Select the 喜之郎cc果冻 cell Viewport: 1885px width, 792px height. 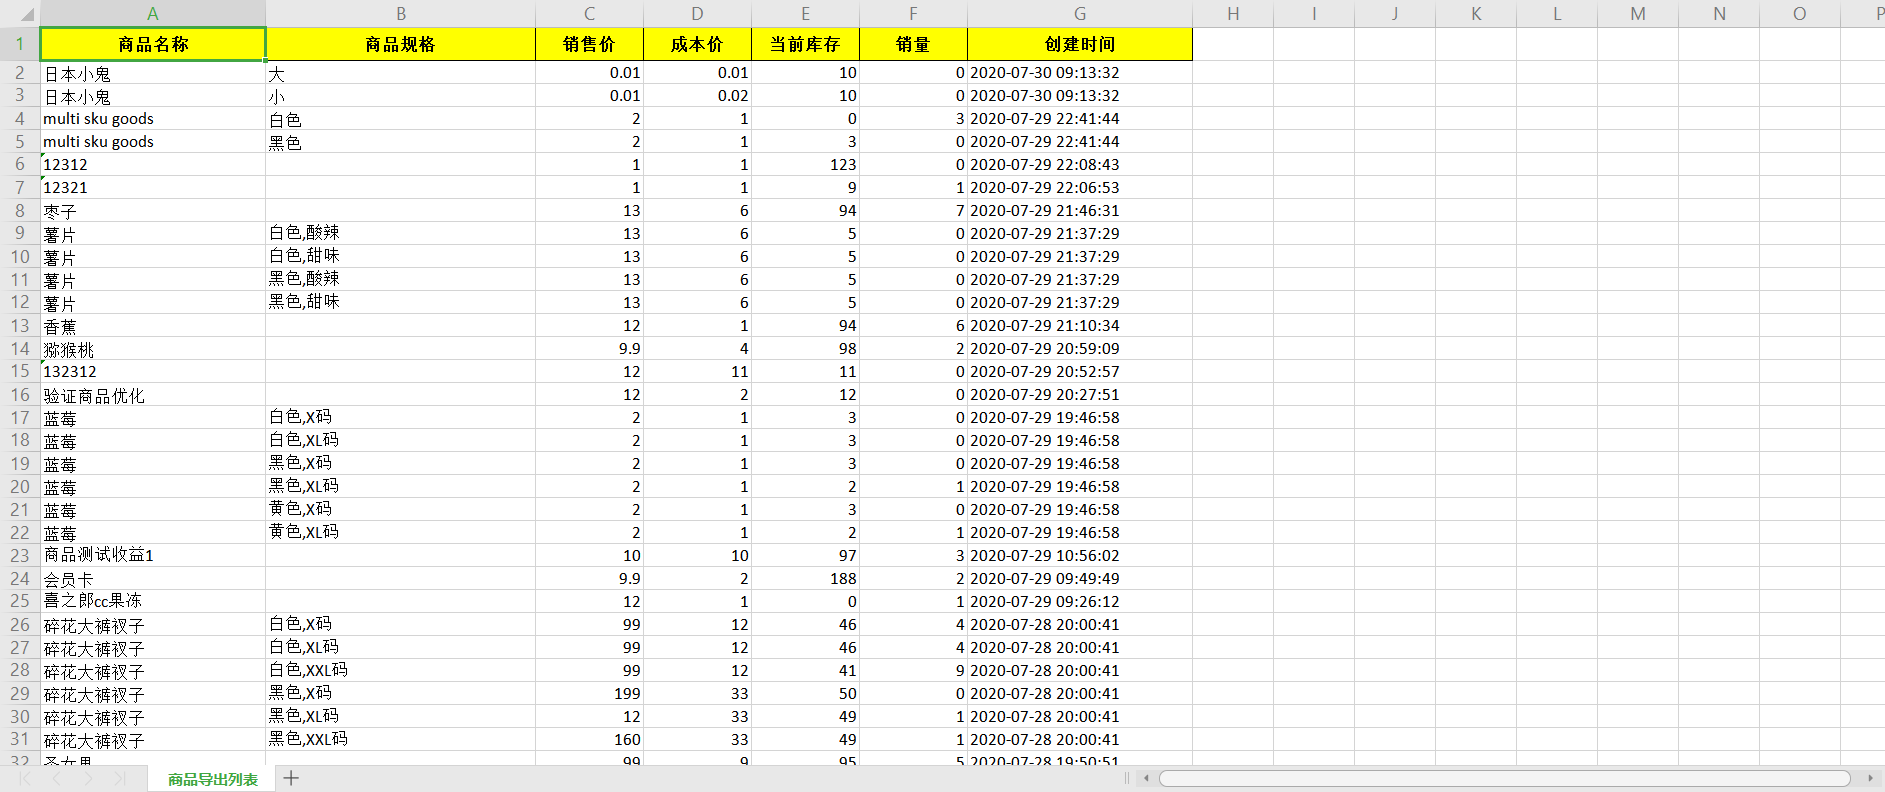click(x=153, y=601)
